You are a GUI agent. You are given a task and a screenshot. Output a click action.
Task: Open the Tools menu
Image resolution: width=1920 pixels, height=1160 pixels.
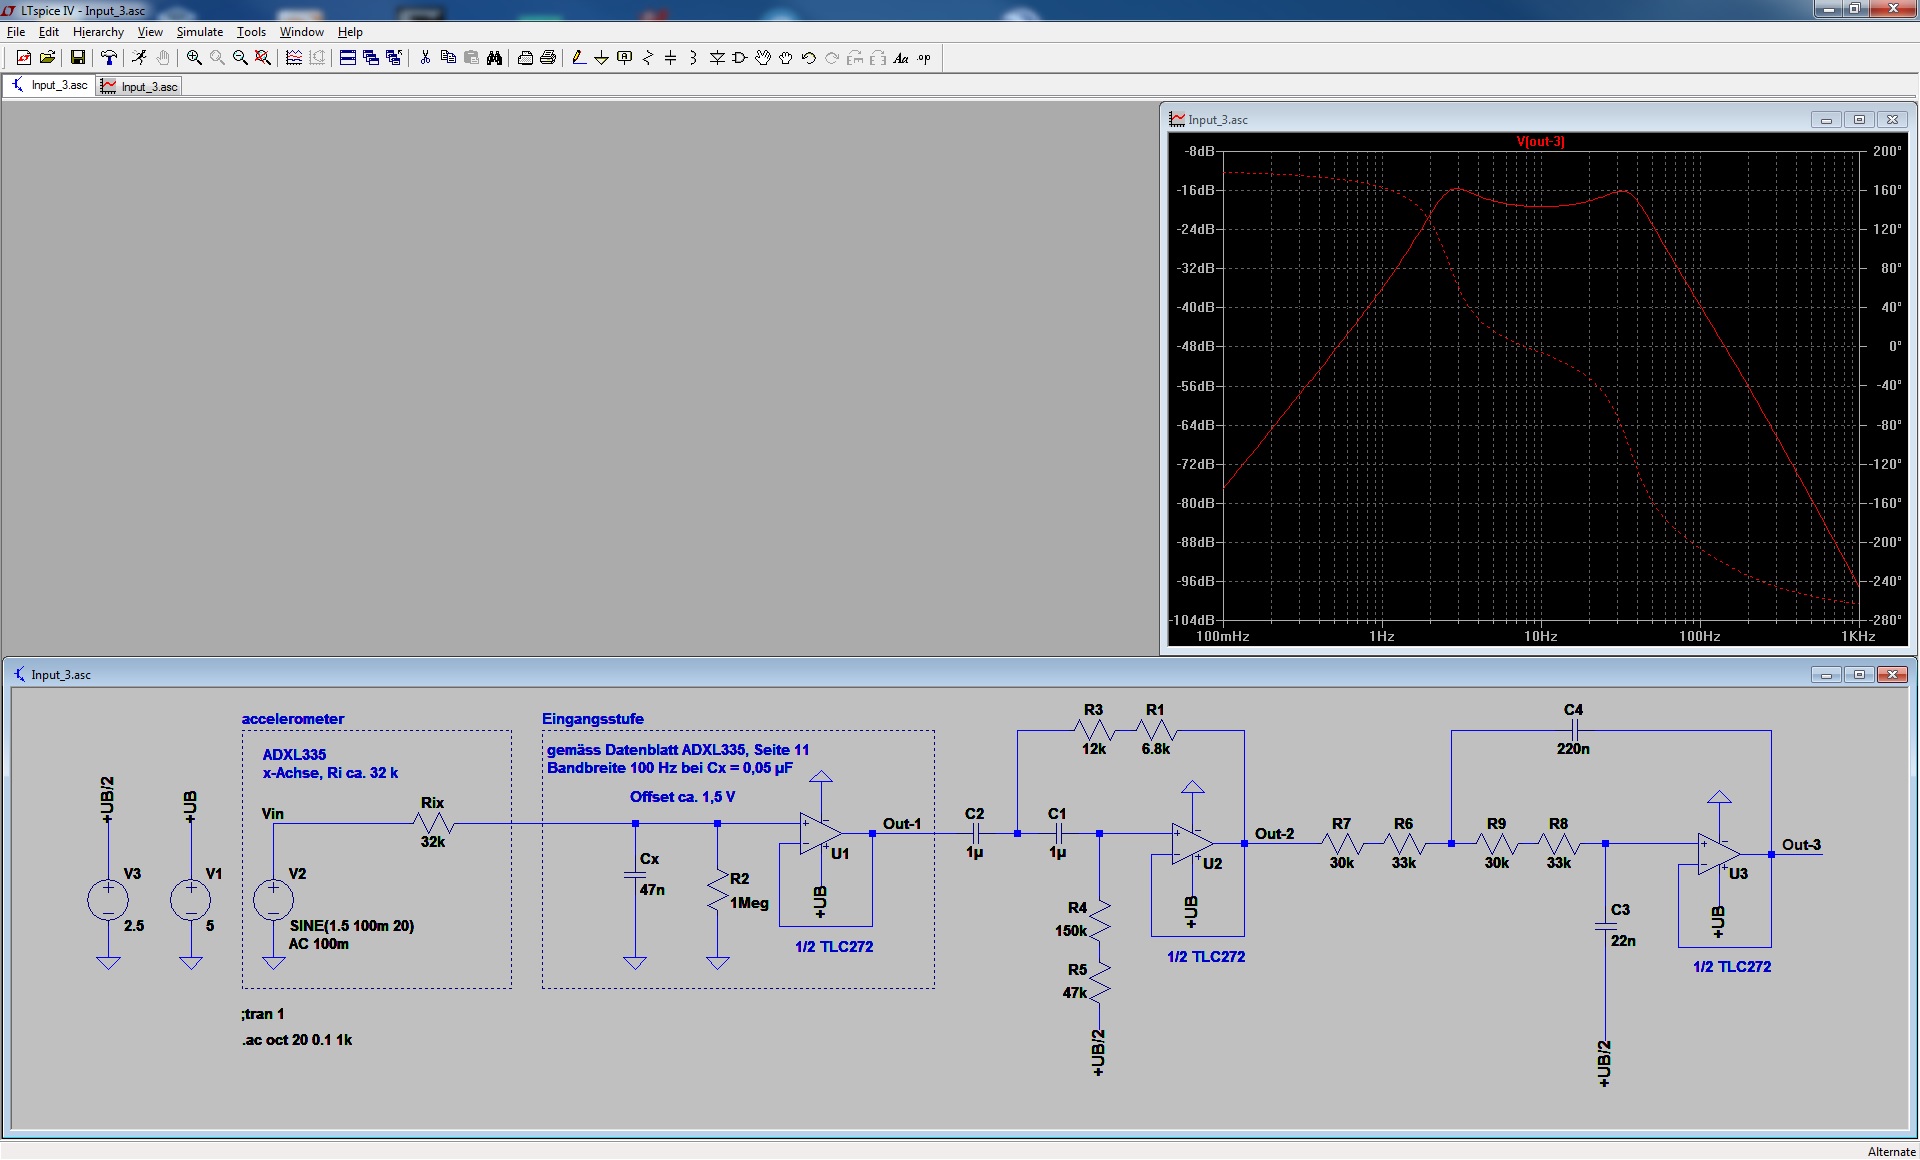pos(251,32)
